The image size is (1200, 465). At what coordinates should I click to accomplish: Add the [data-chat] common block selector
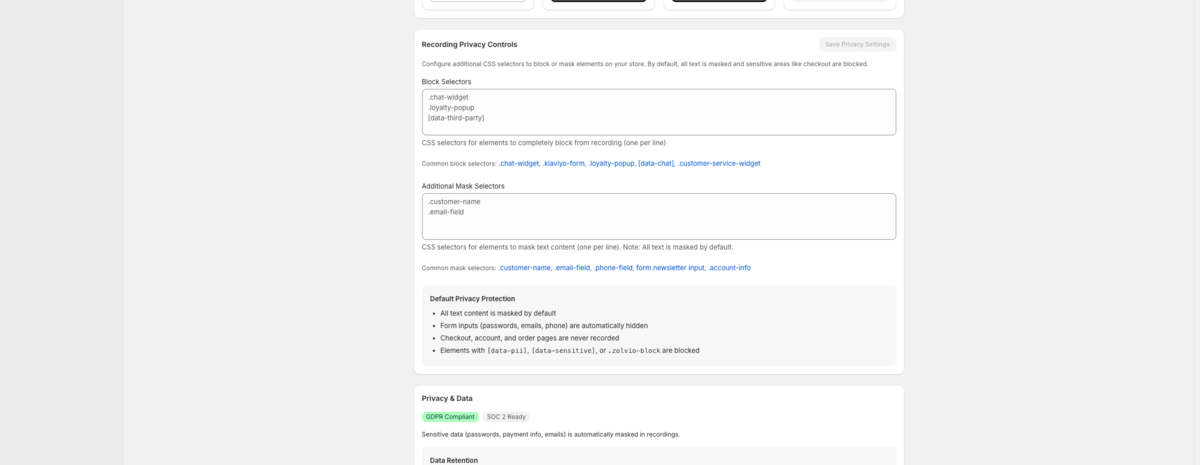tap(656, 163)
